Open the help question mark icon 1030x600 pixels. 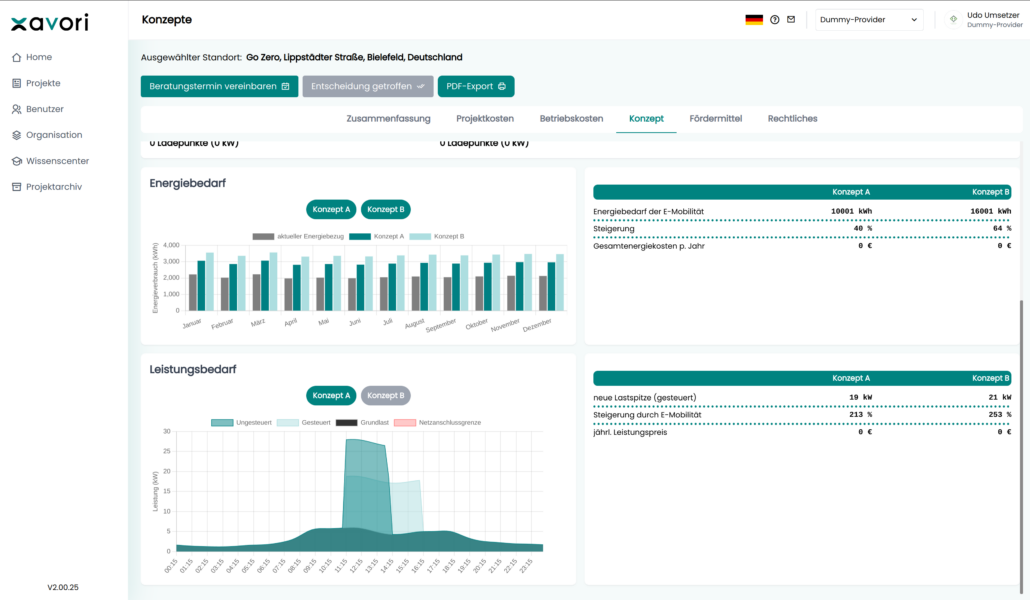[774, 20]
